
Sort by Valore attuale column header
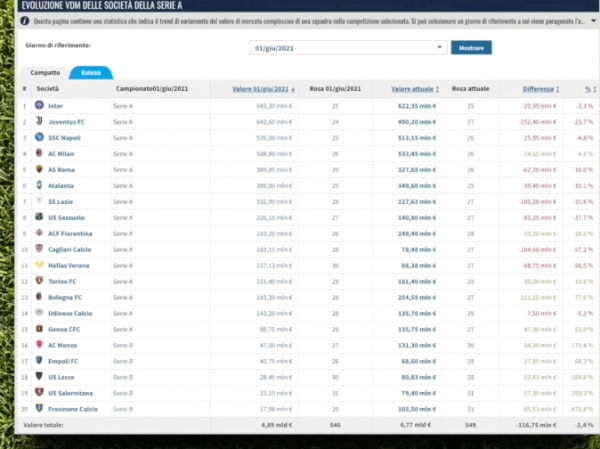click(415, 89)
